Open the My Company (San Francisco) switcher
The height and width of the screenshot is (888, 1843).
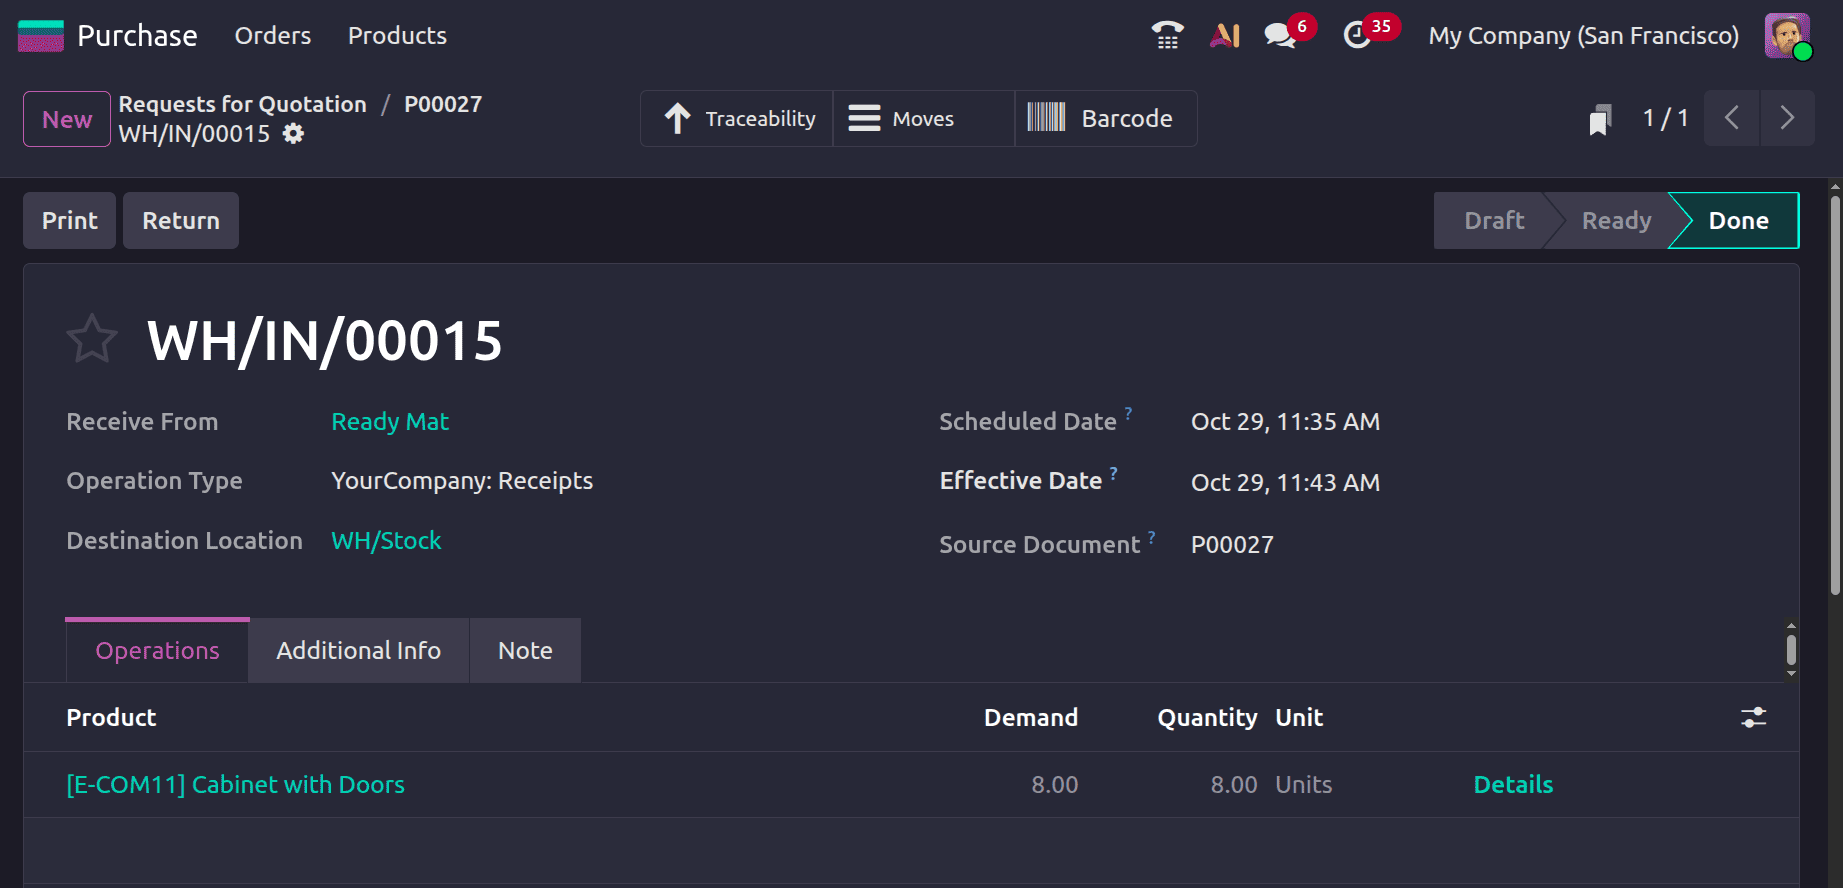click(1584, 36)
